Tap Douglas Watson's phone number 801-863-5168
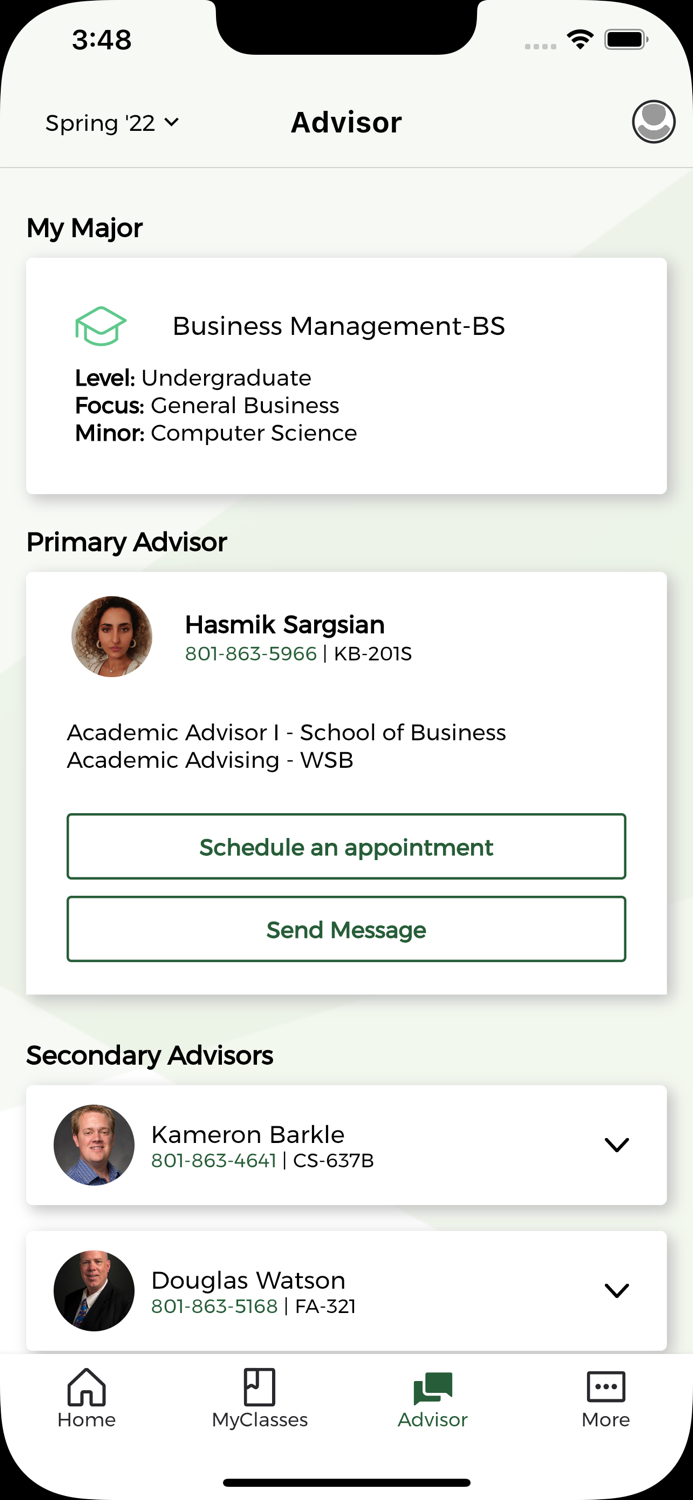 (214, 1306)
